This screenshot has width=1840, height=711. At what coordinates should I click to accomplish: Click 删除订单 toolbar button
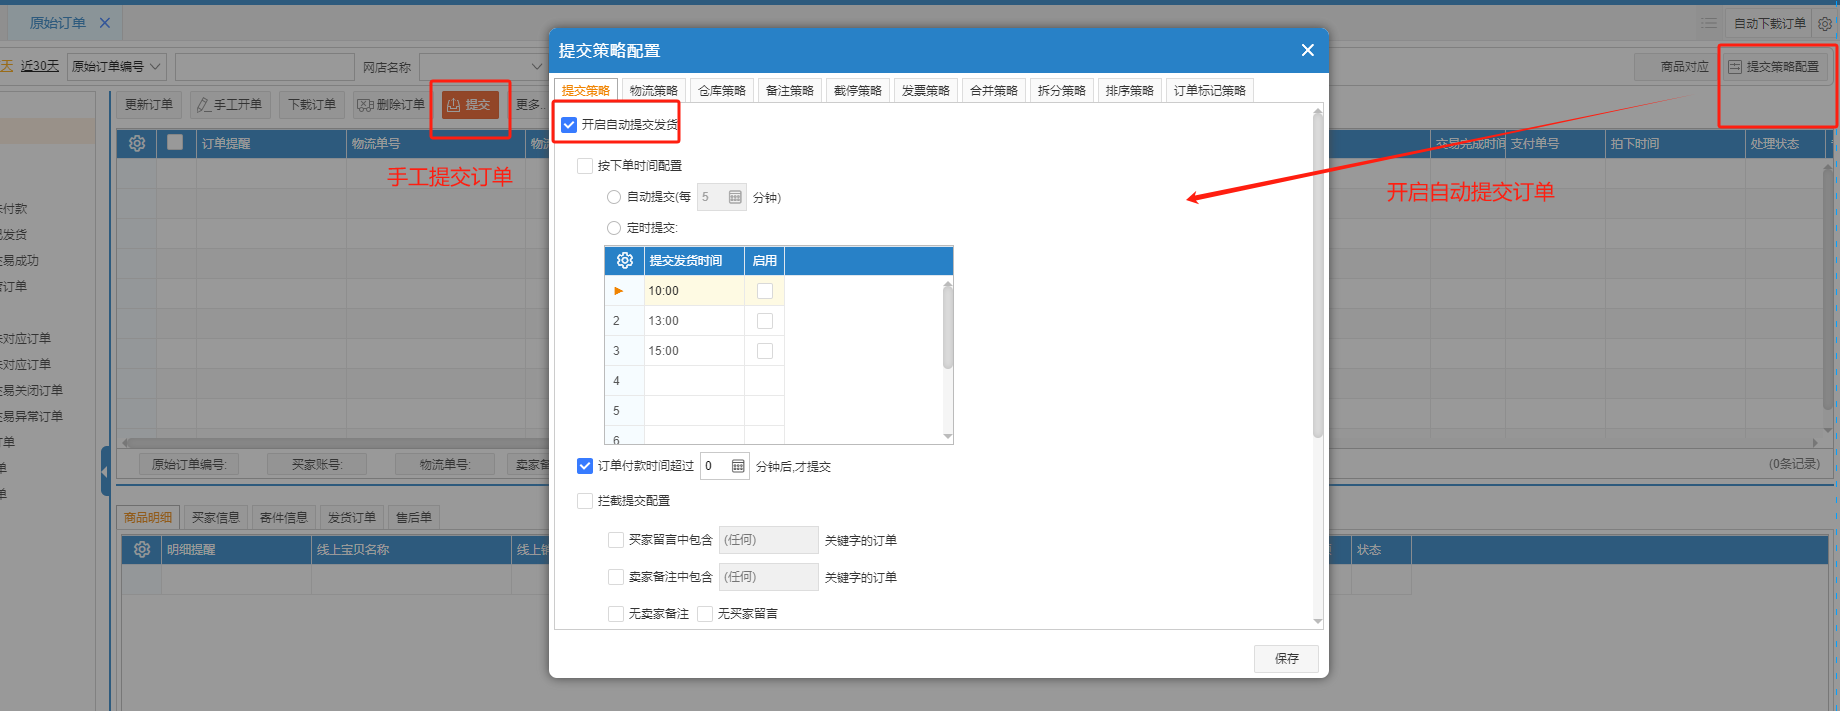391,105
